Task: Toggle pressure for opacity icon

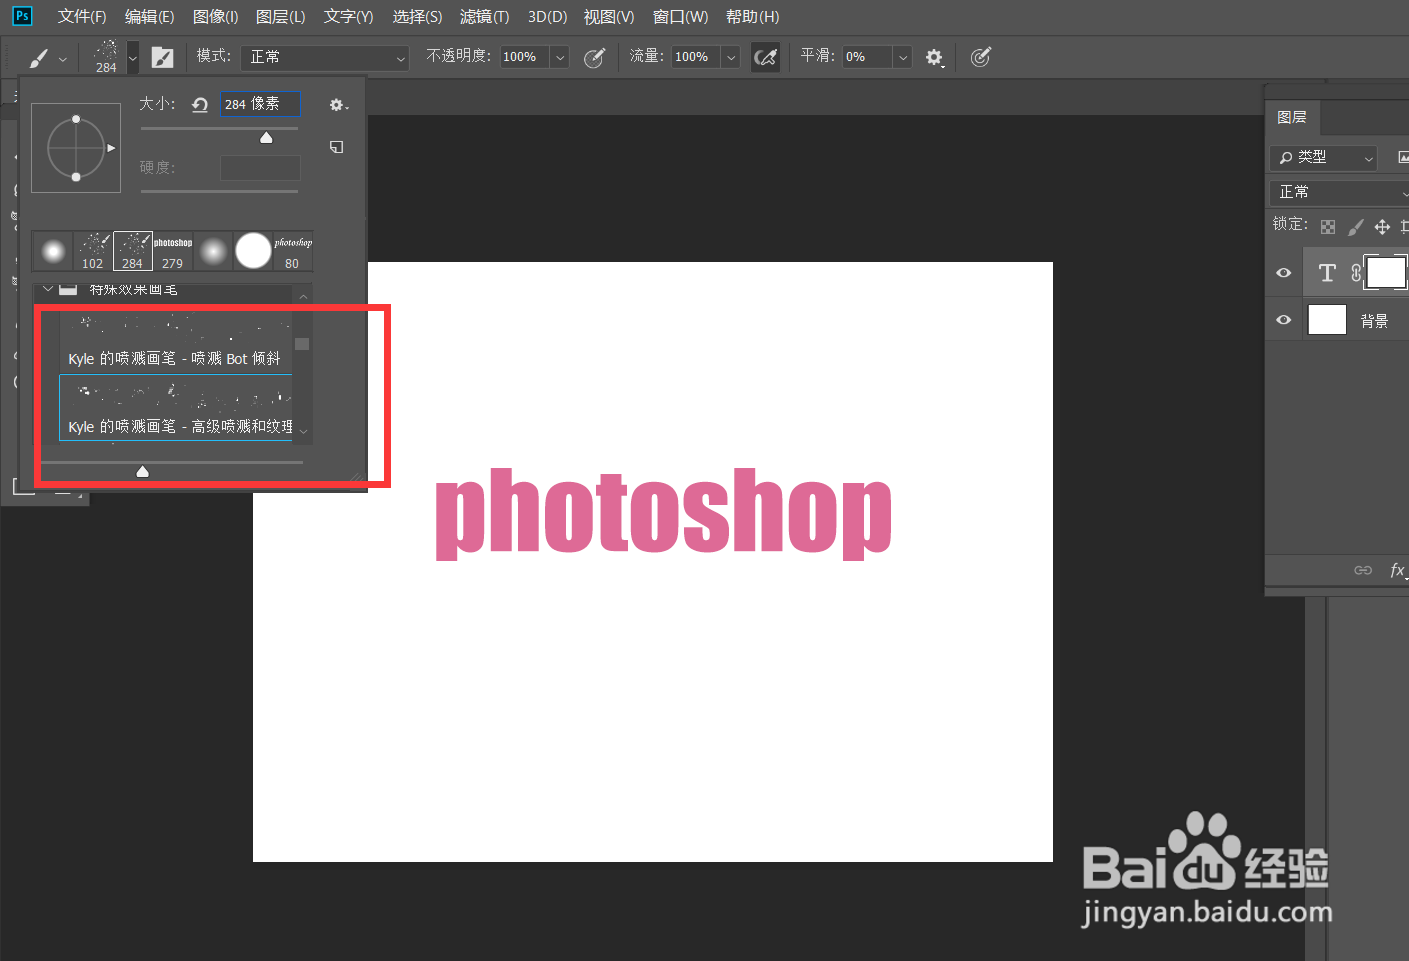Action: point(594,58)
